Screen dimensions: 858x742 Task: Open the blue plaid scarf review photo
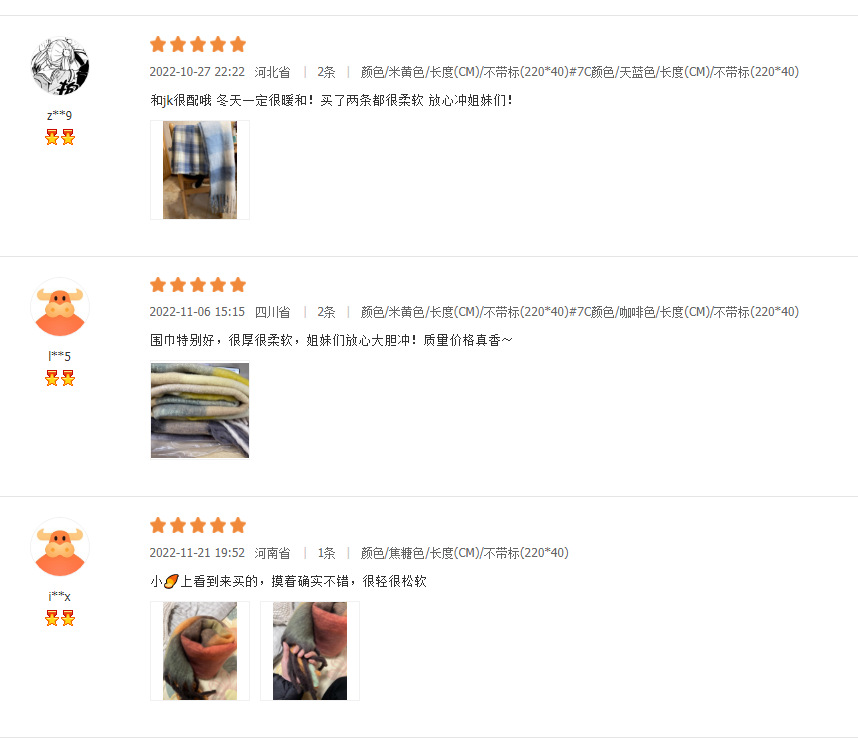tap(200, 170)
